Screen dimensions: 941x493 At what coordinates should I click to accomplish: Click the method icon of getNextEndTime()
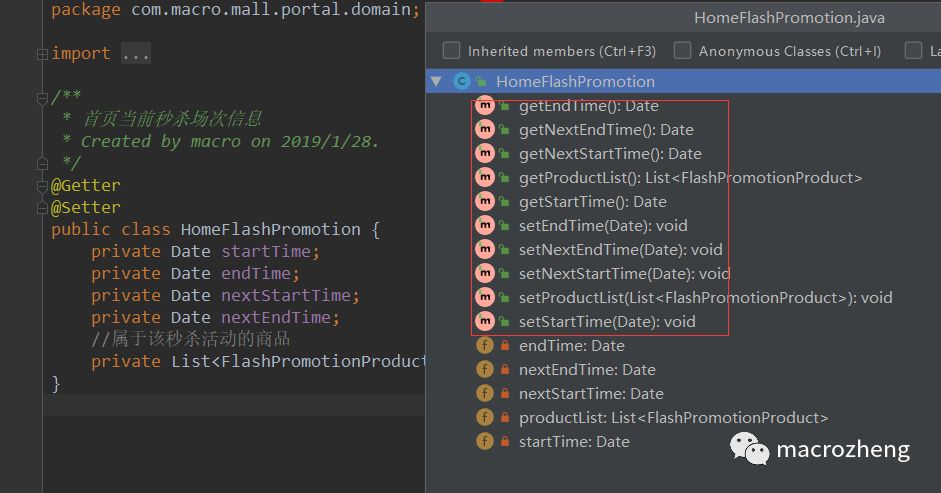point(484,129)
